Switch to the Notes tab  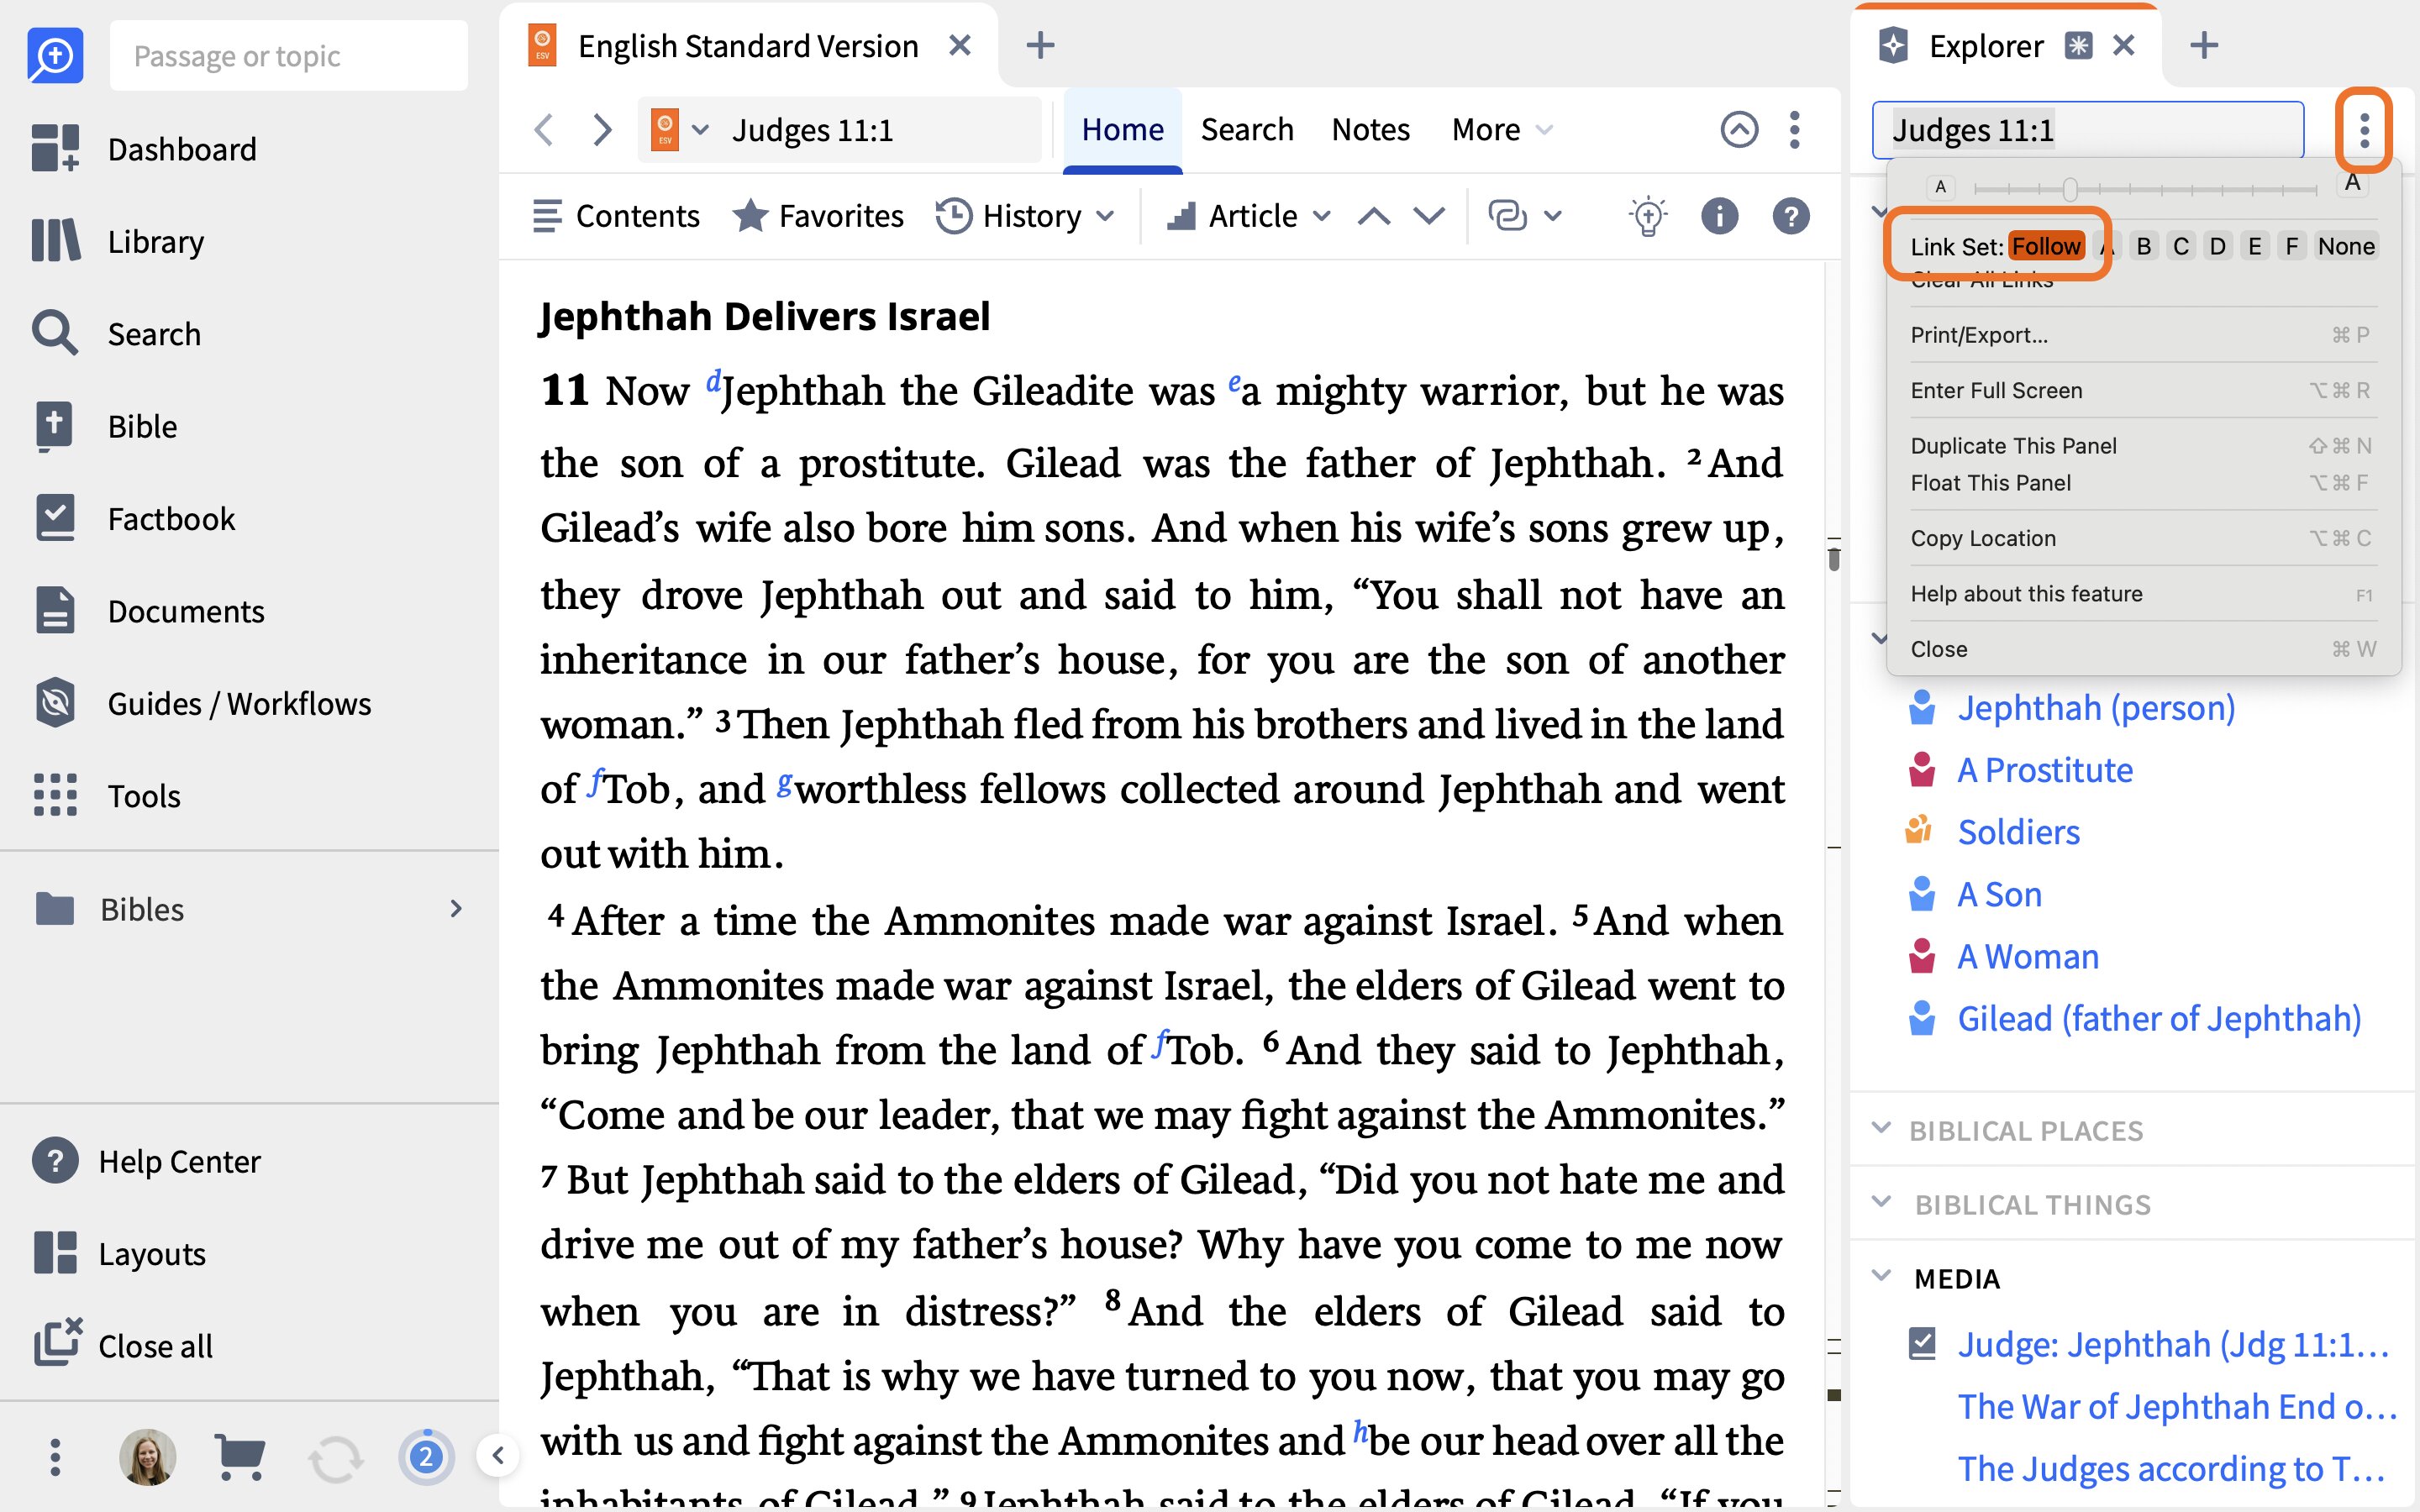[x=1370, y=129]
